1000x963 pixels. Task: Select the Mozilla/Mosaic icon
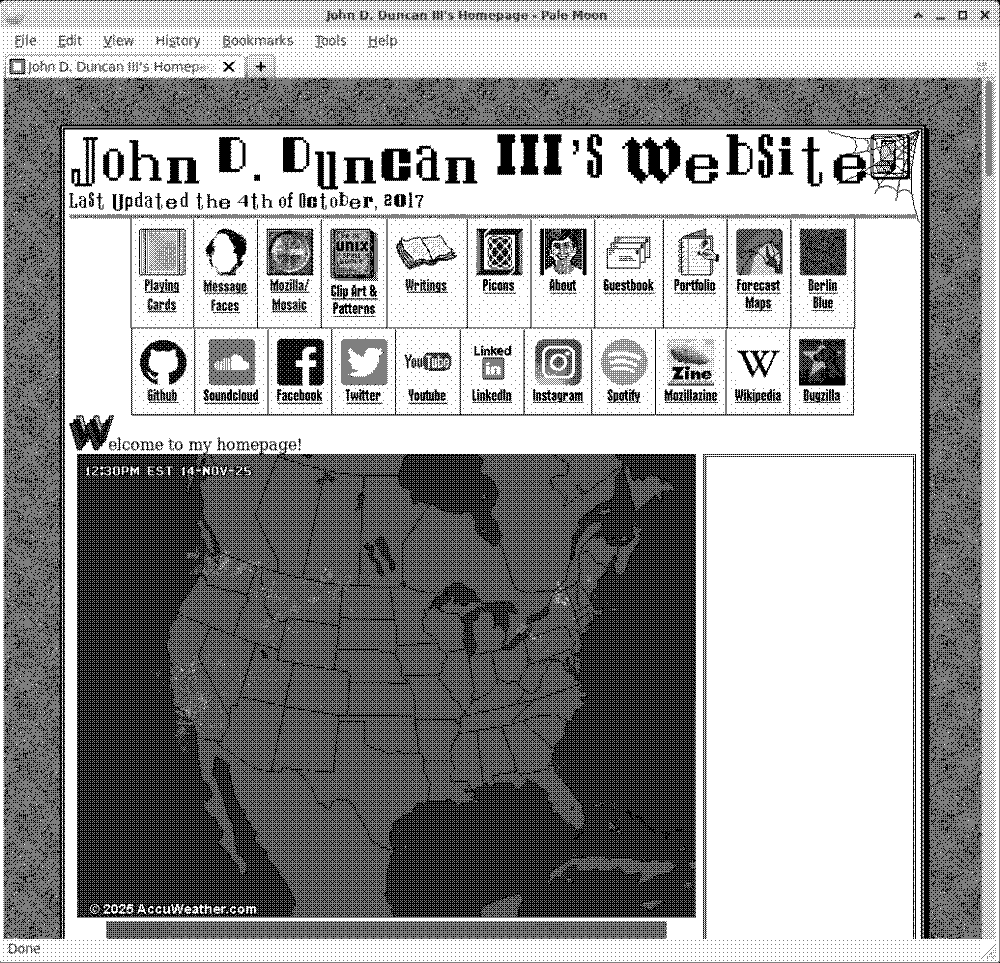(x=290, y=251)
